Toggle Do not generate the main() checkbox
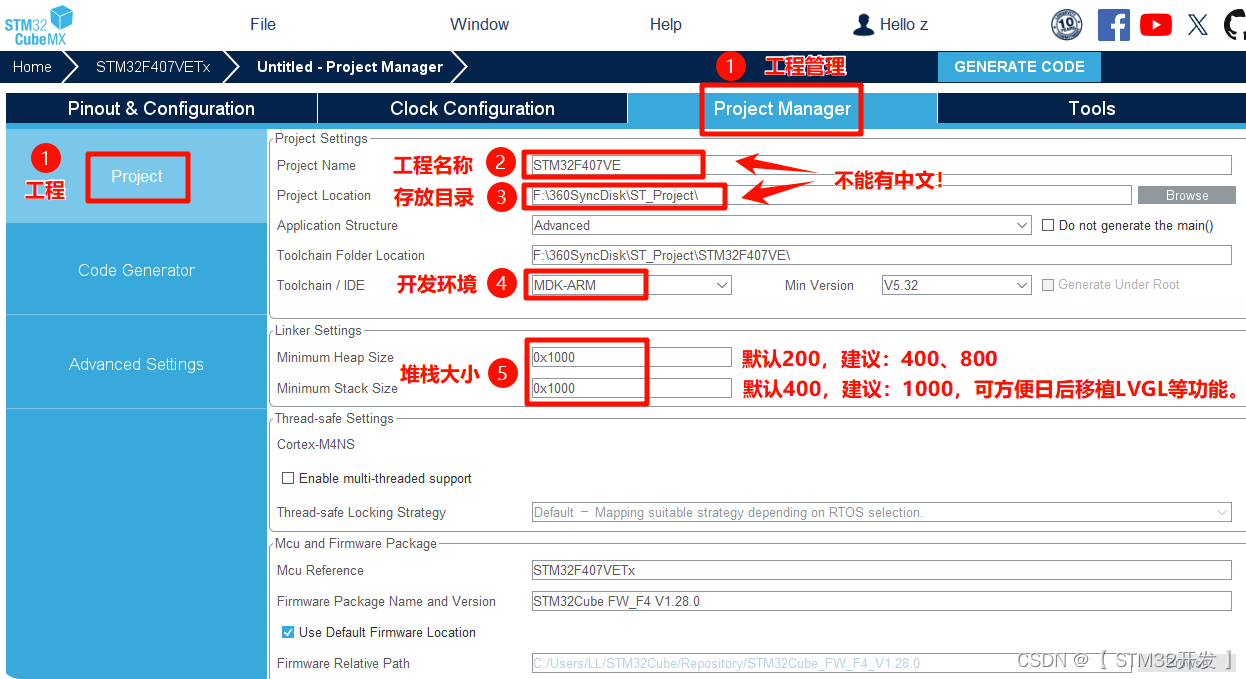The width and height of the screenshot is (1246, 679). pos(1048,225)
